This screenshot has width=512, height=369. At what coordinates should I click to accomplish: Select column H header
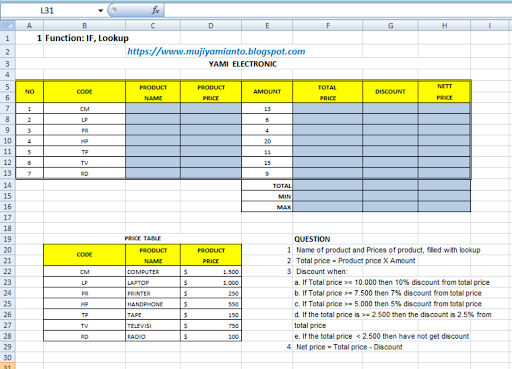tap(444, 26)
